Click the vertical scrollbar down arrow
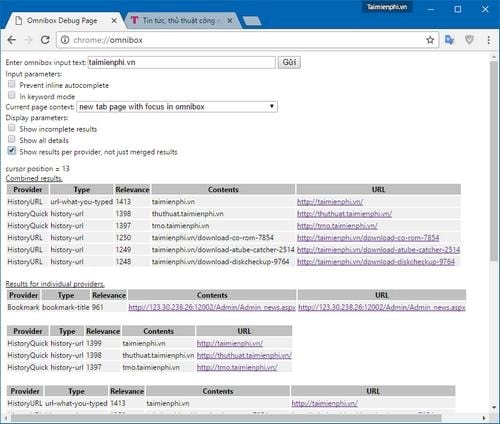Viewport: 500px width, 424px height. tap(494, 407)
